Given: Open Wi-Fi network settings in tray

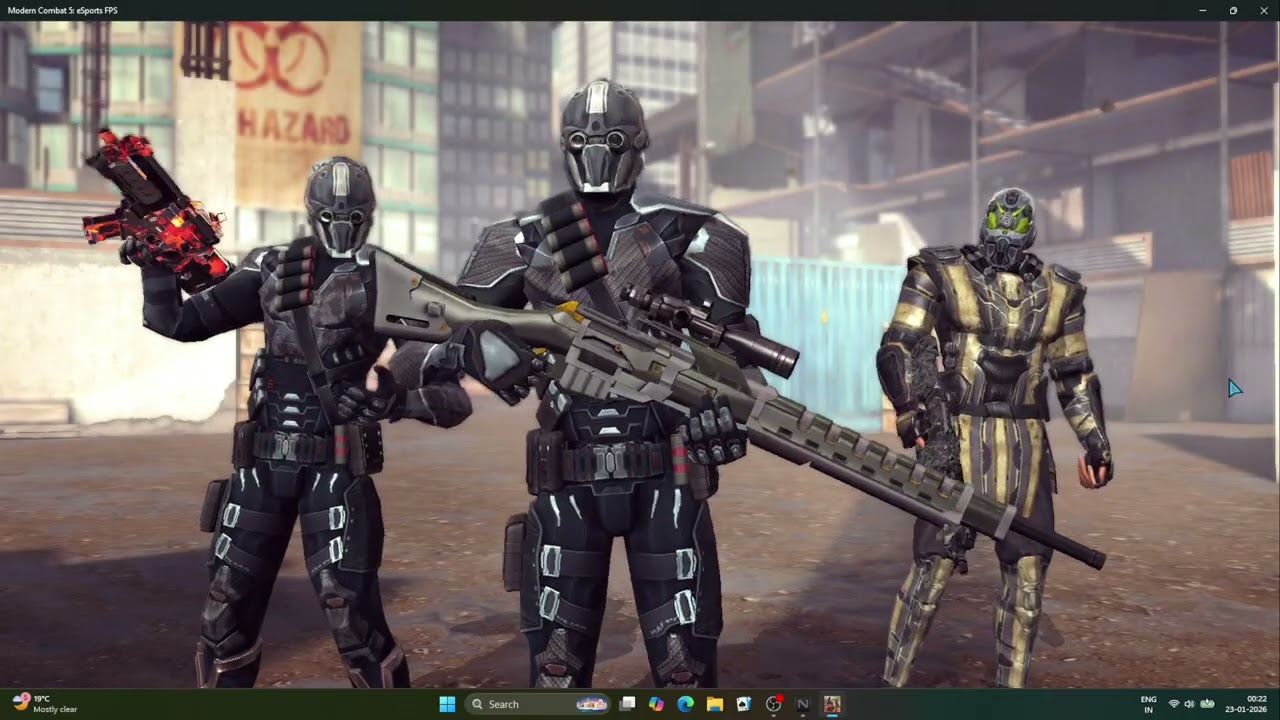Looking at the screenshot, I should [1174, 704].
